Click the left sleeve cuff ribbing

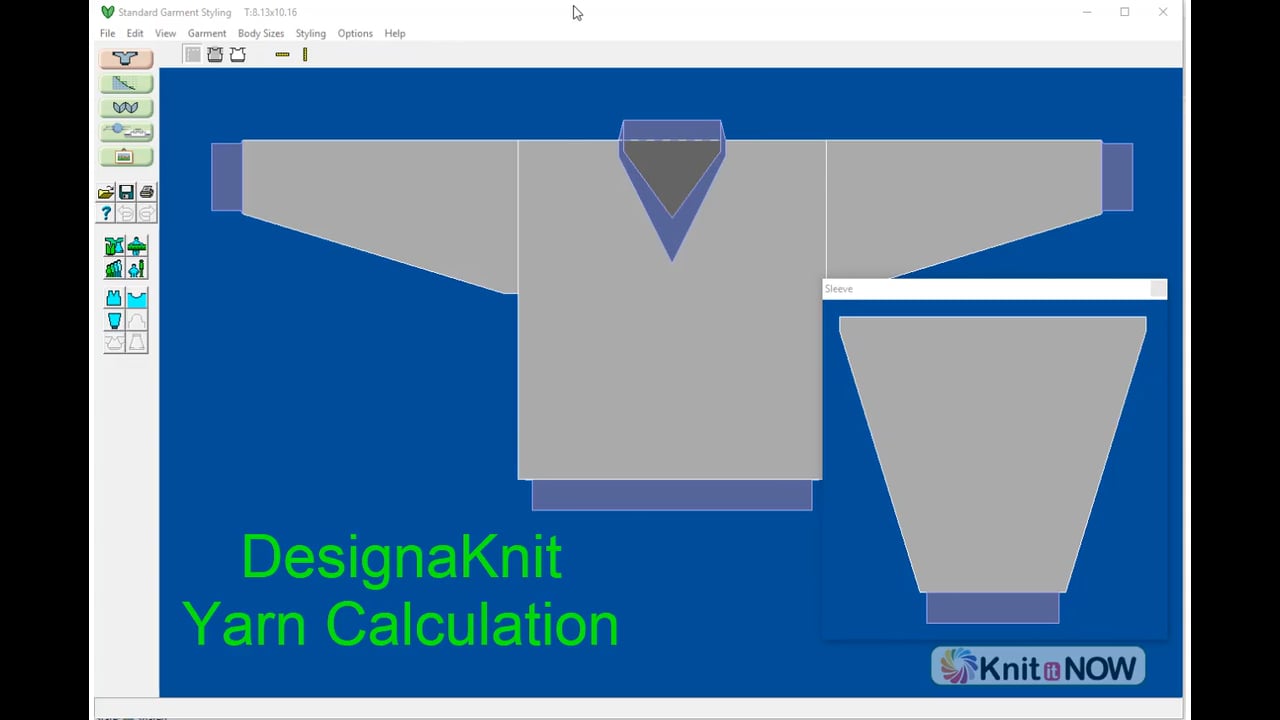coord(227,177)
